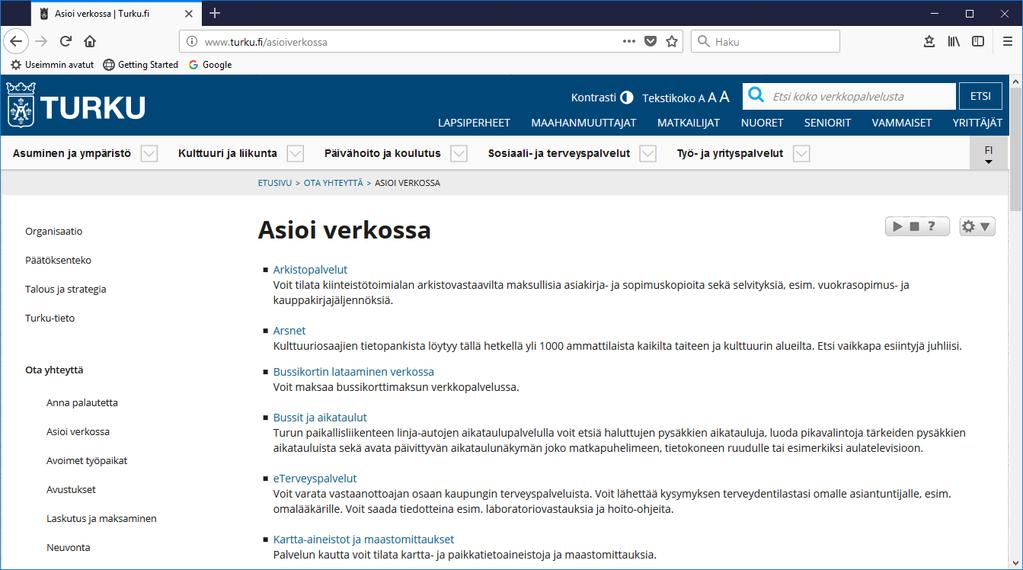Click the magnifier icon in site search
1023x570 pixels.
click(756, 95)
